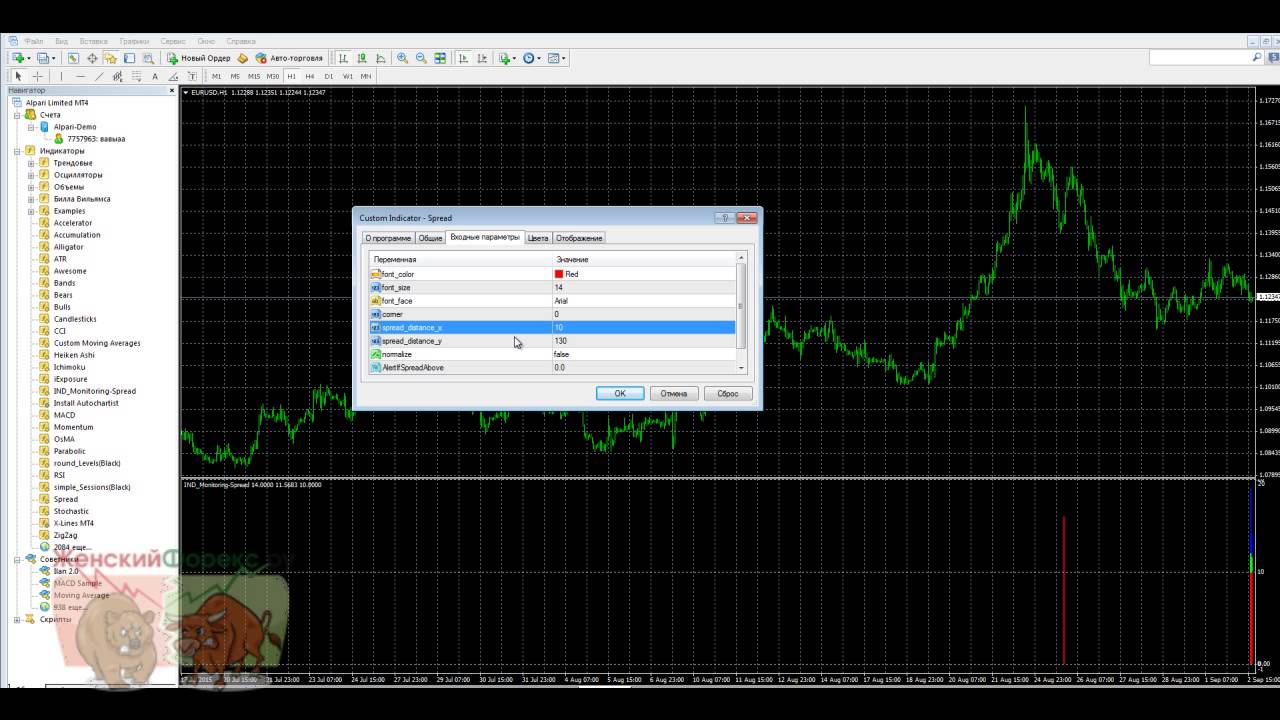Select the spread_distance_y value 130
1280x720 pixels.
[560, 341]
